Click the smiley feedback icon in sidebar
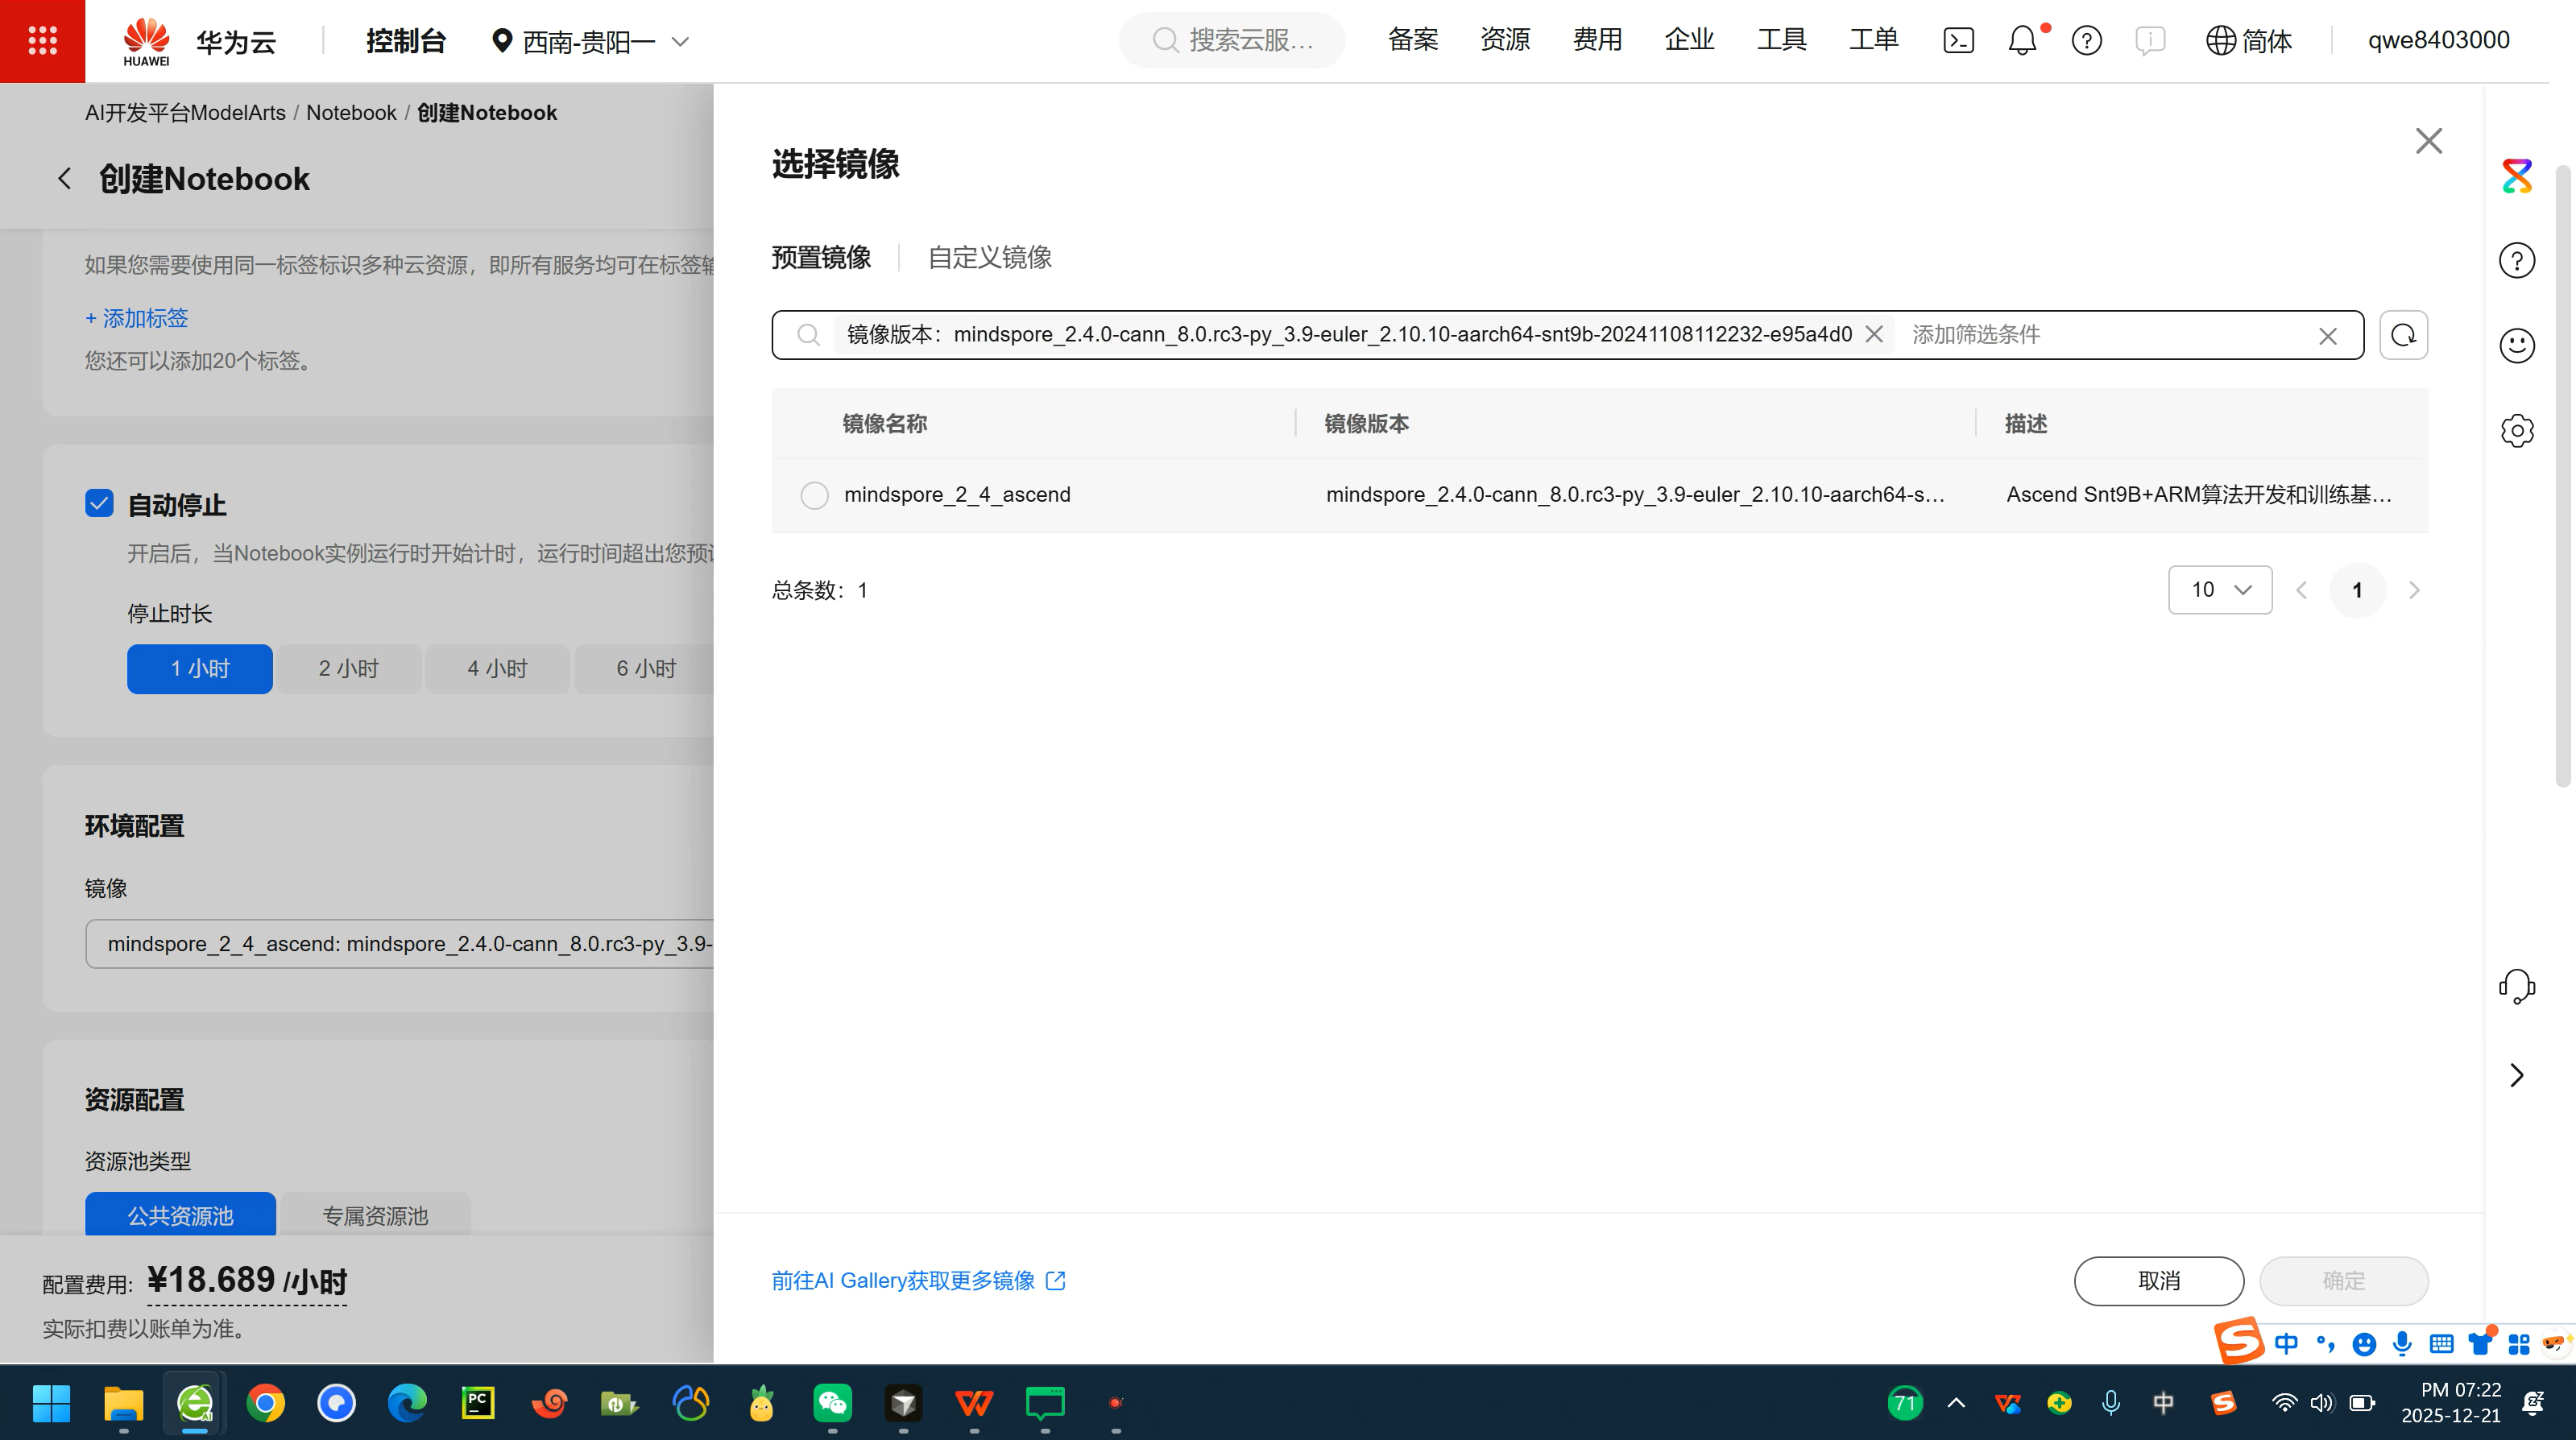This screenshot has width=2576, height=1440. click(x=2516, y=346)
